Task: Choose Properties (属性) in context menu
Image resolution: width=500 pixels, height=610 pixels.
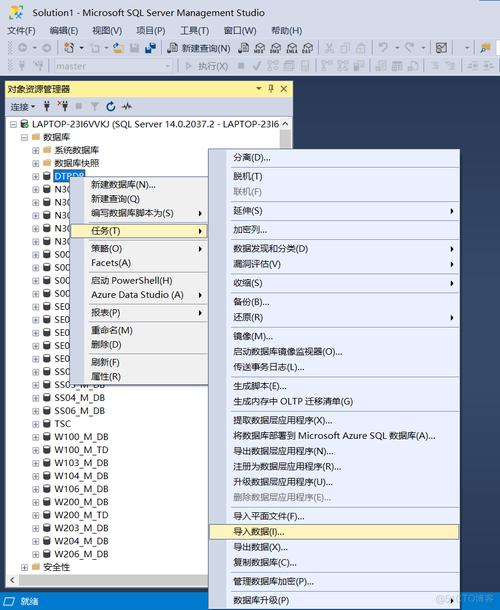Action: pyautogui.click(x=140, y=377)
